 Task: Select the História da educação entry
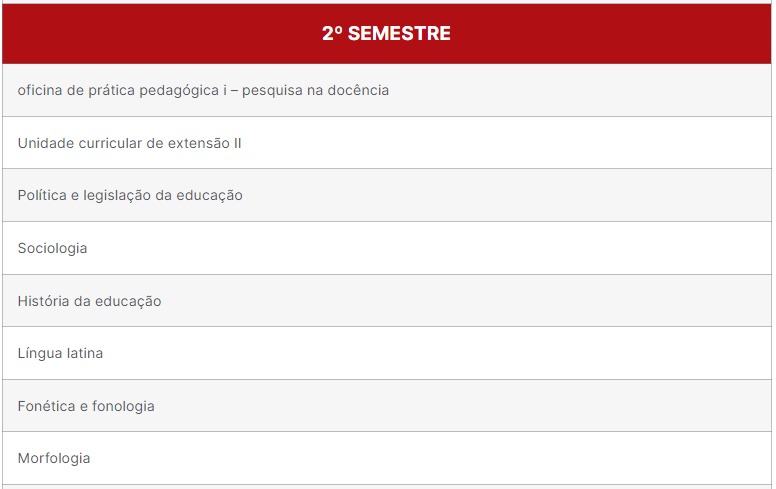pos(387,300)
